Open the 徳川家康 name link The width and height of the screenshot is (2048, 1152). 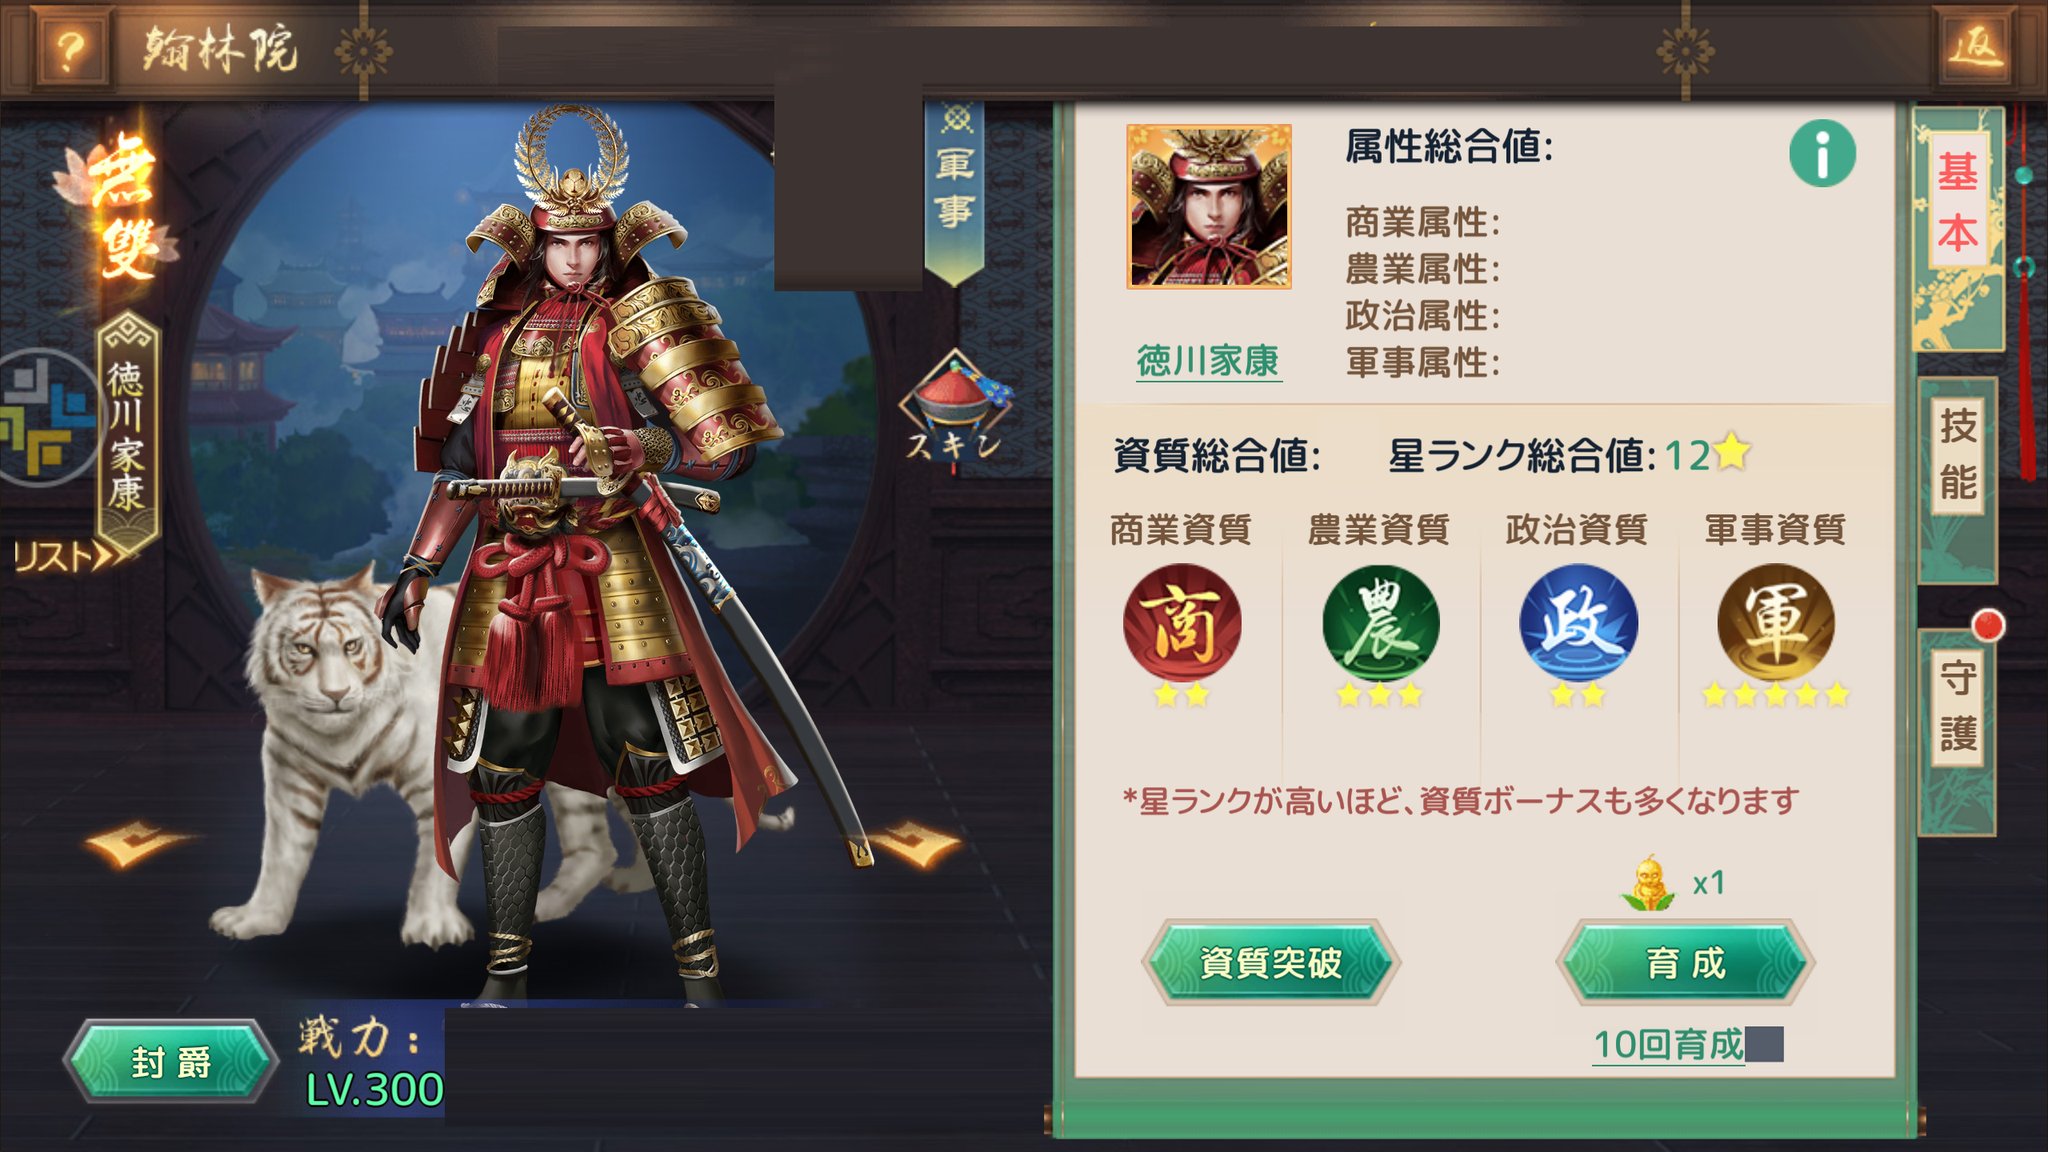coord(1208,361)
